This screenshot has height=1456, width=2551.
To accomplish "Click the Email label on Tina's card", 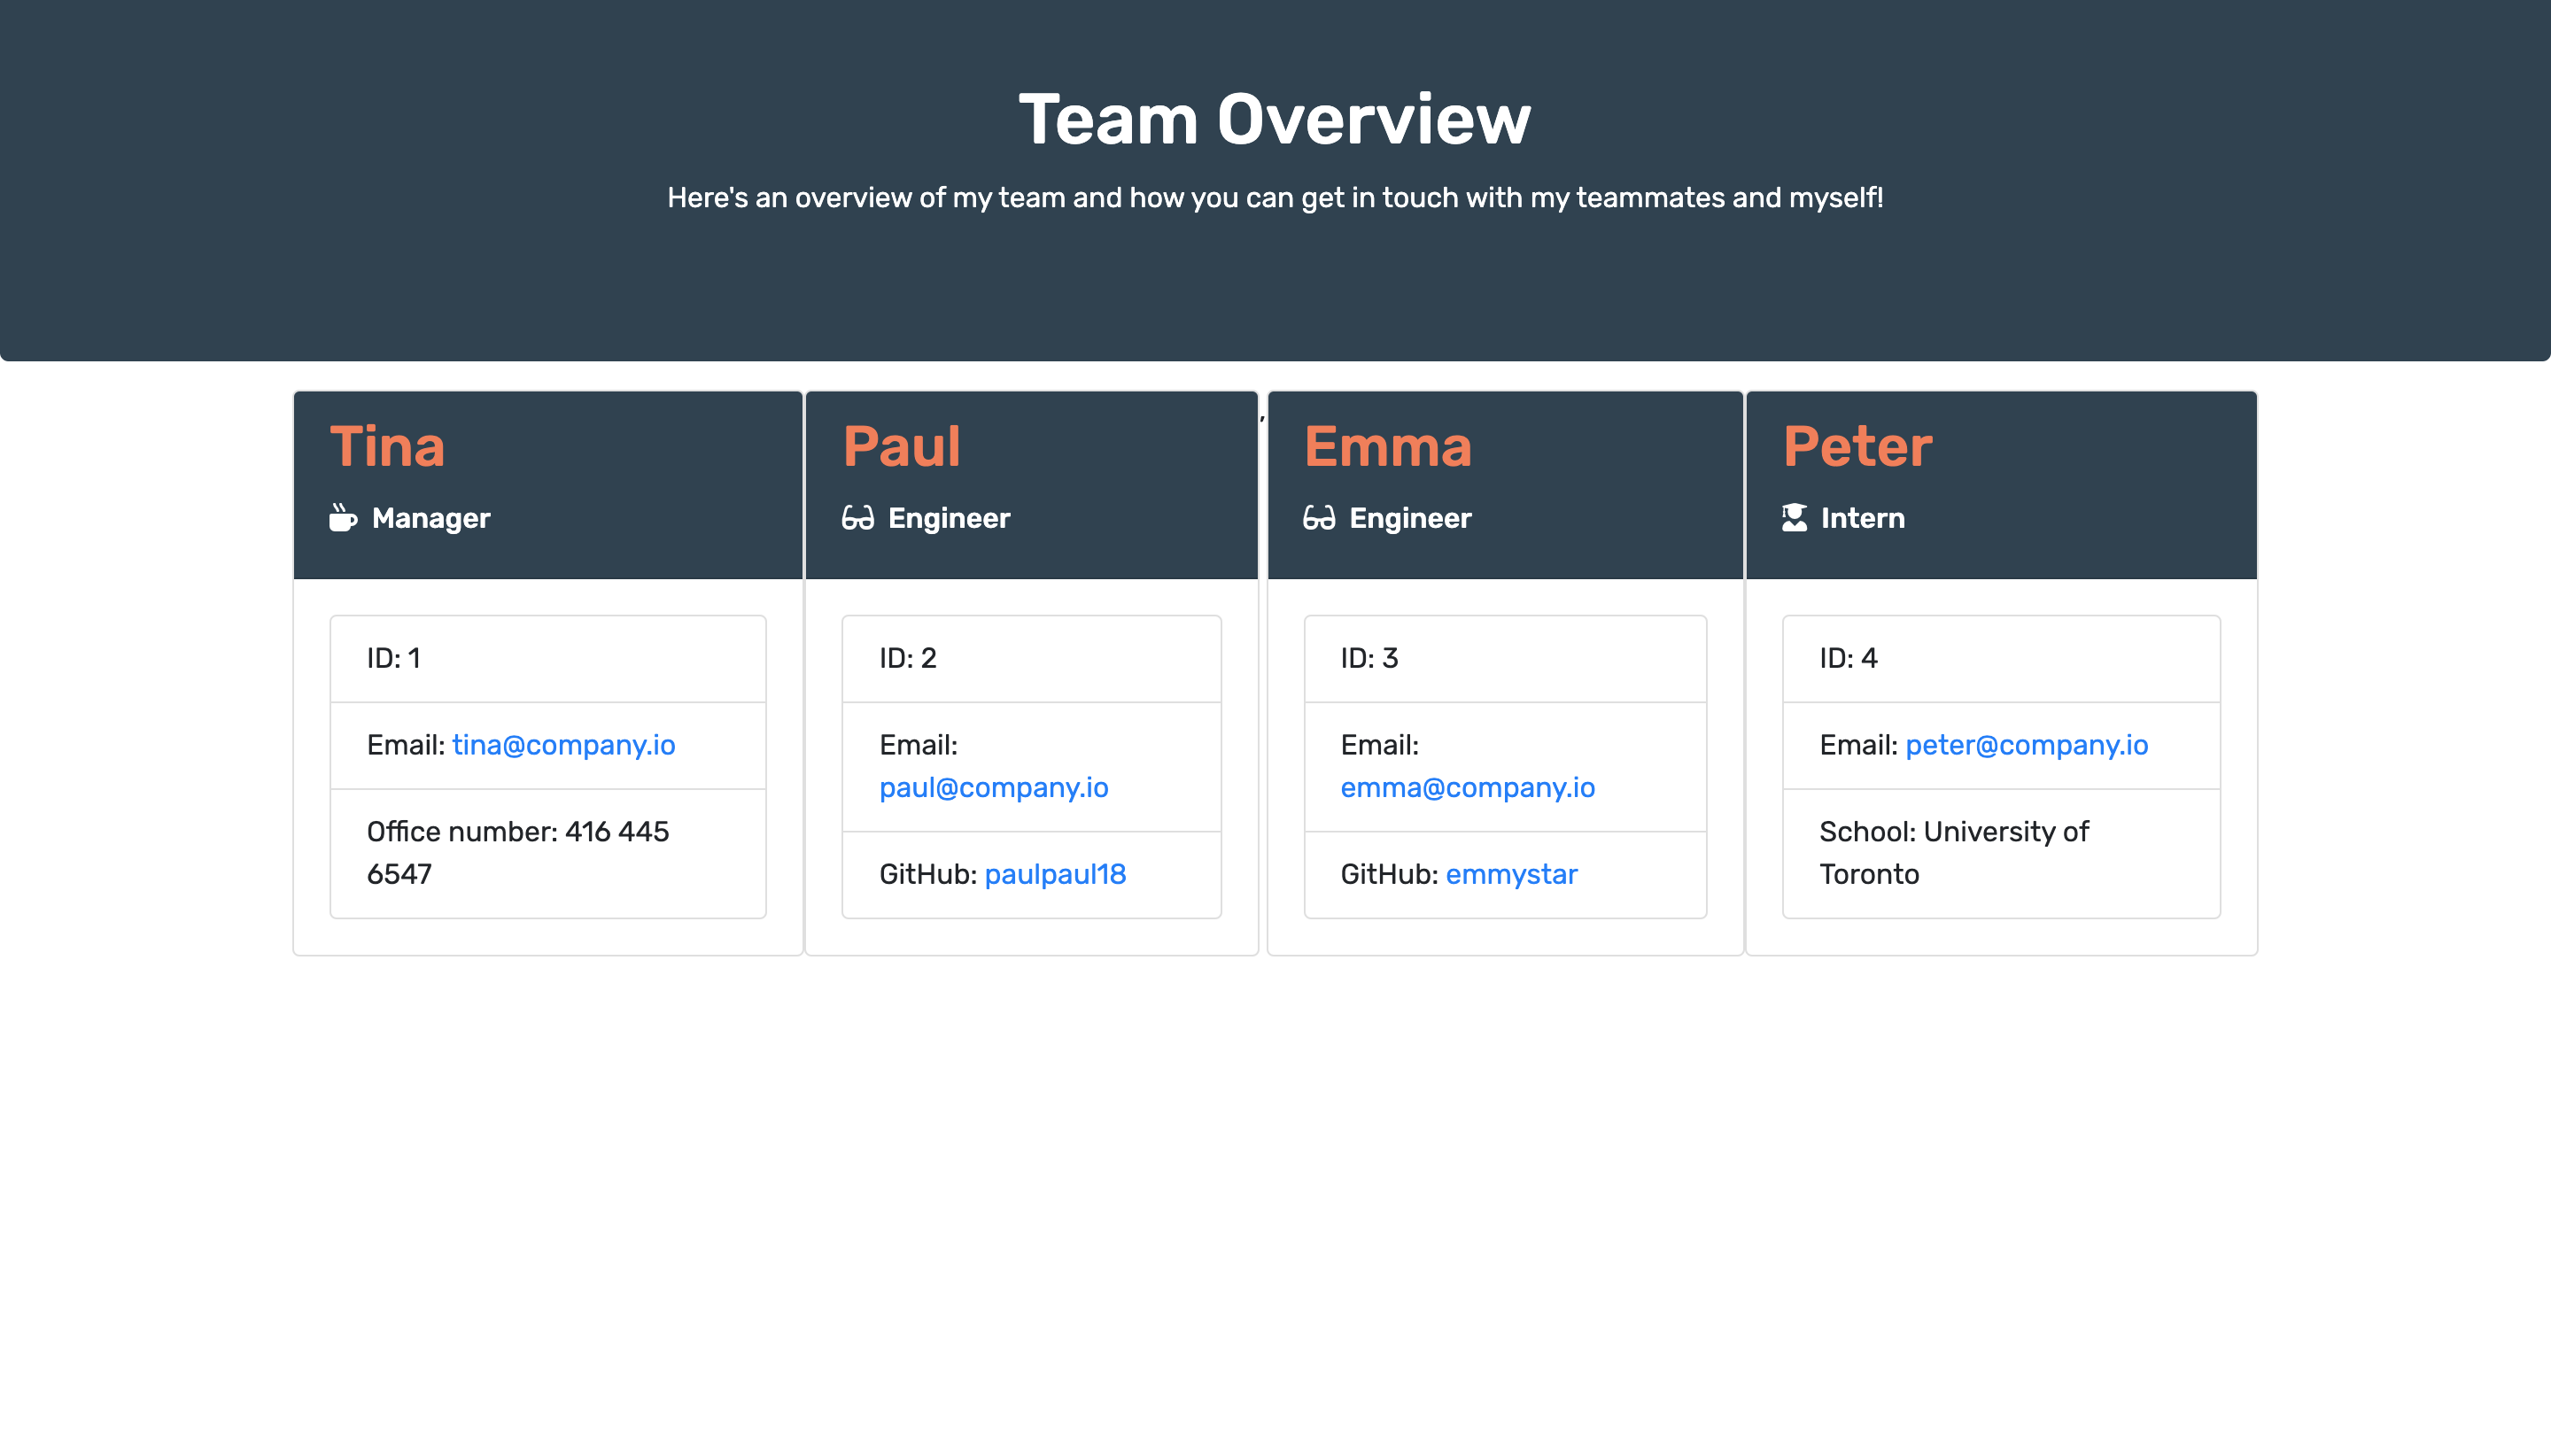I will [406, 745].
